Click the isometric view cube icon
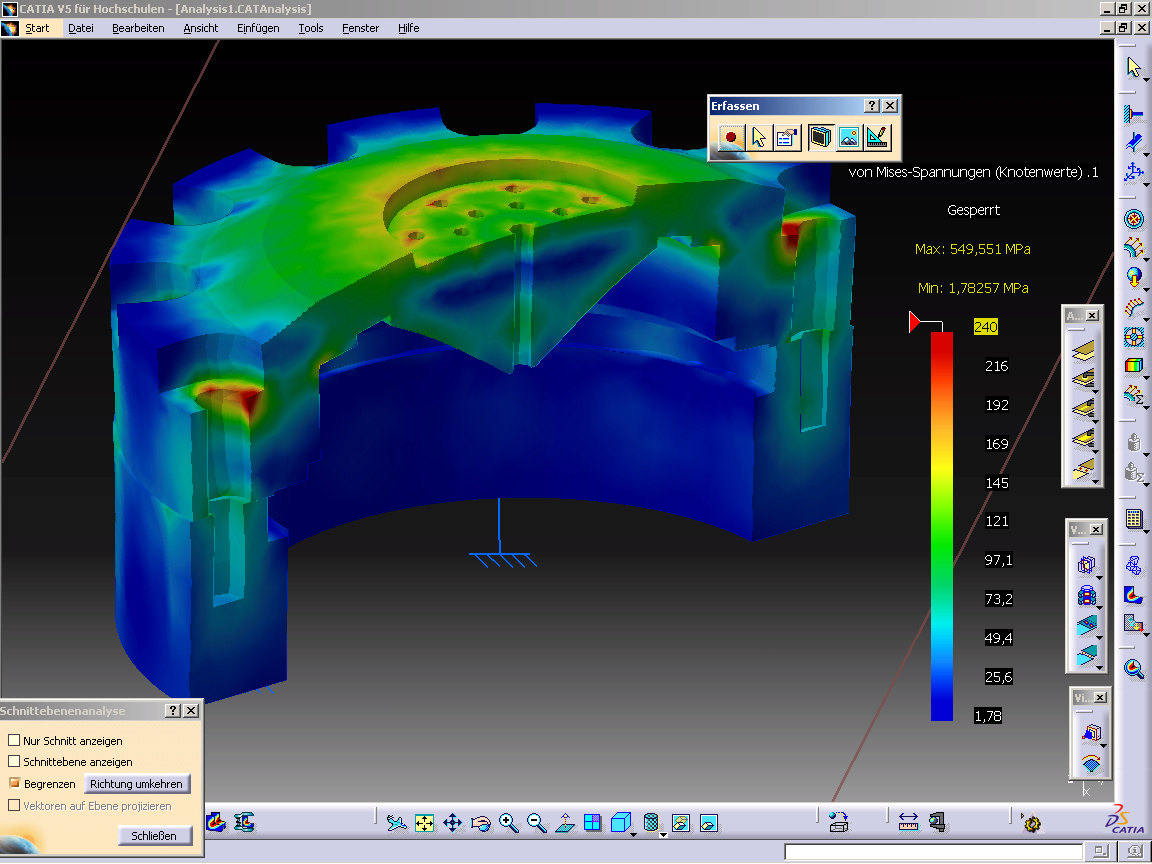Image resolution: width=1152 pixels, height=864 pixels. (620, 822)
